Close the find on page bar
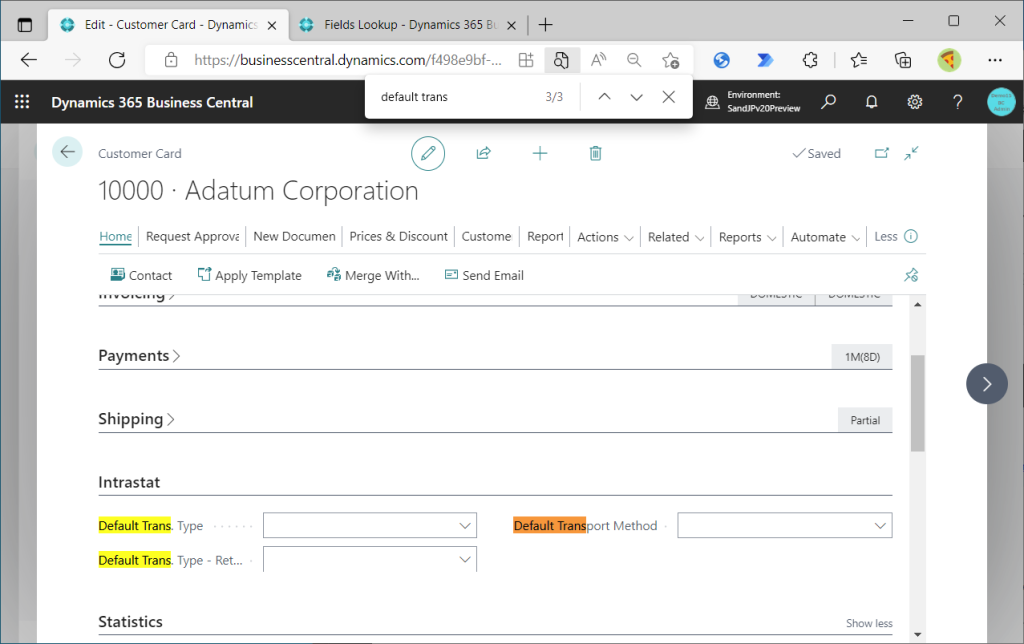Screen dimensions: 1024x644 (x=668, y=97)
